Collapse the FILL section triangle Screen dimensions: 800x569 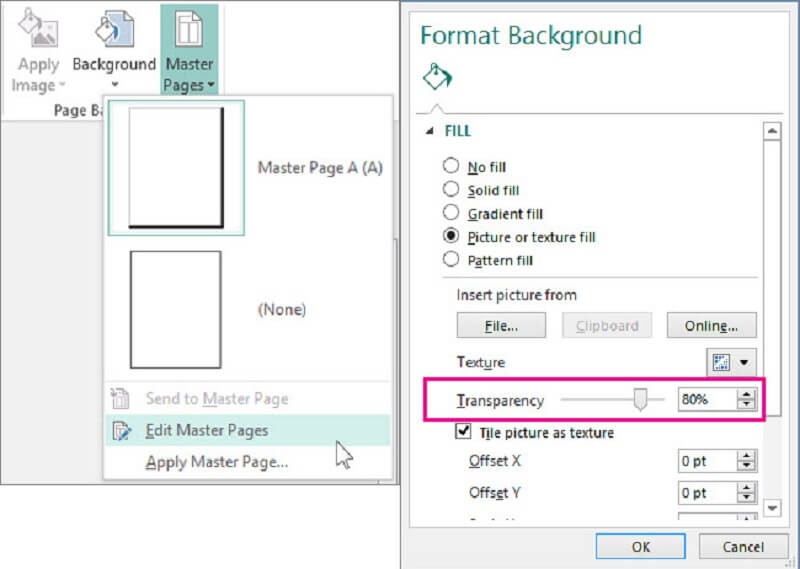[x=430, y=131]
